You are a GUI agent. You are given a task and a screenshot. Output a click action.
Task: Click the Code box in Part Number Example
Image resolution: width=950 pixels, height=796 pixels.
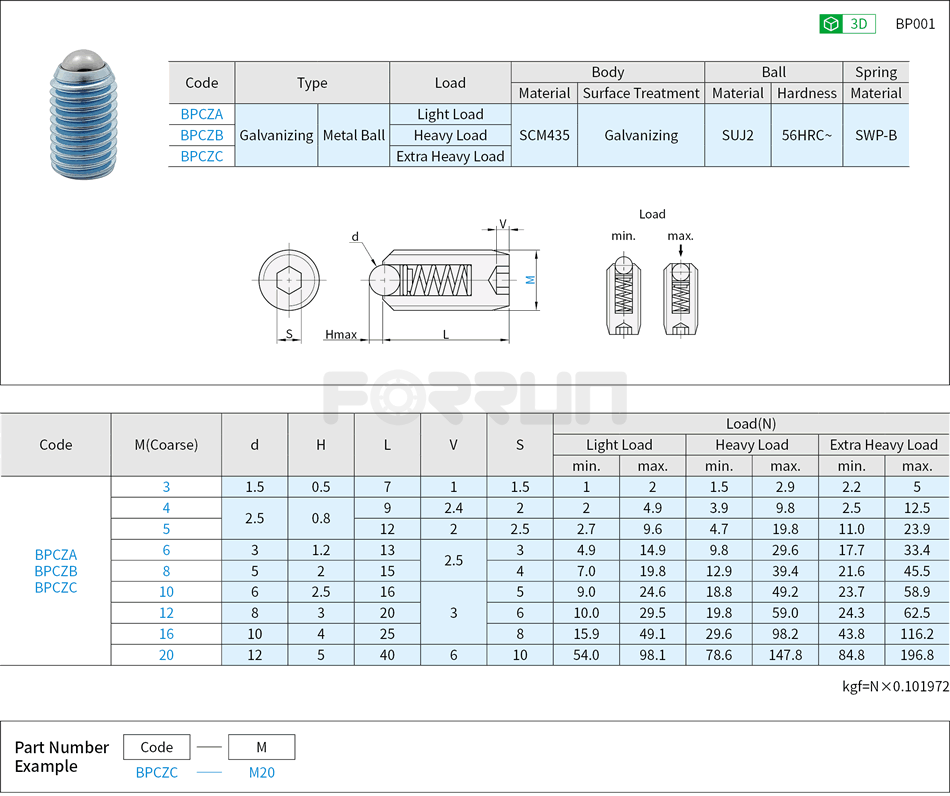pos(157,747)
